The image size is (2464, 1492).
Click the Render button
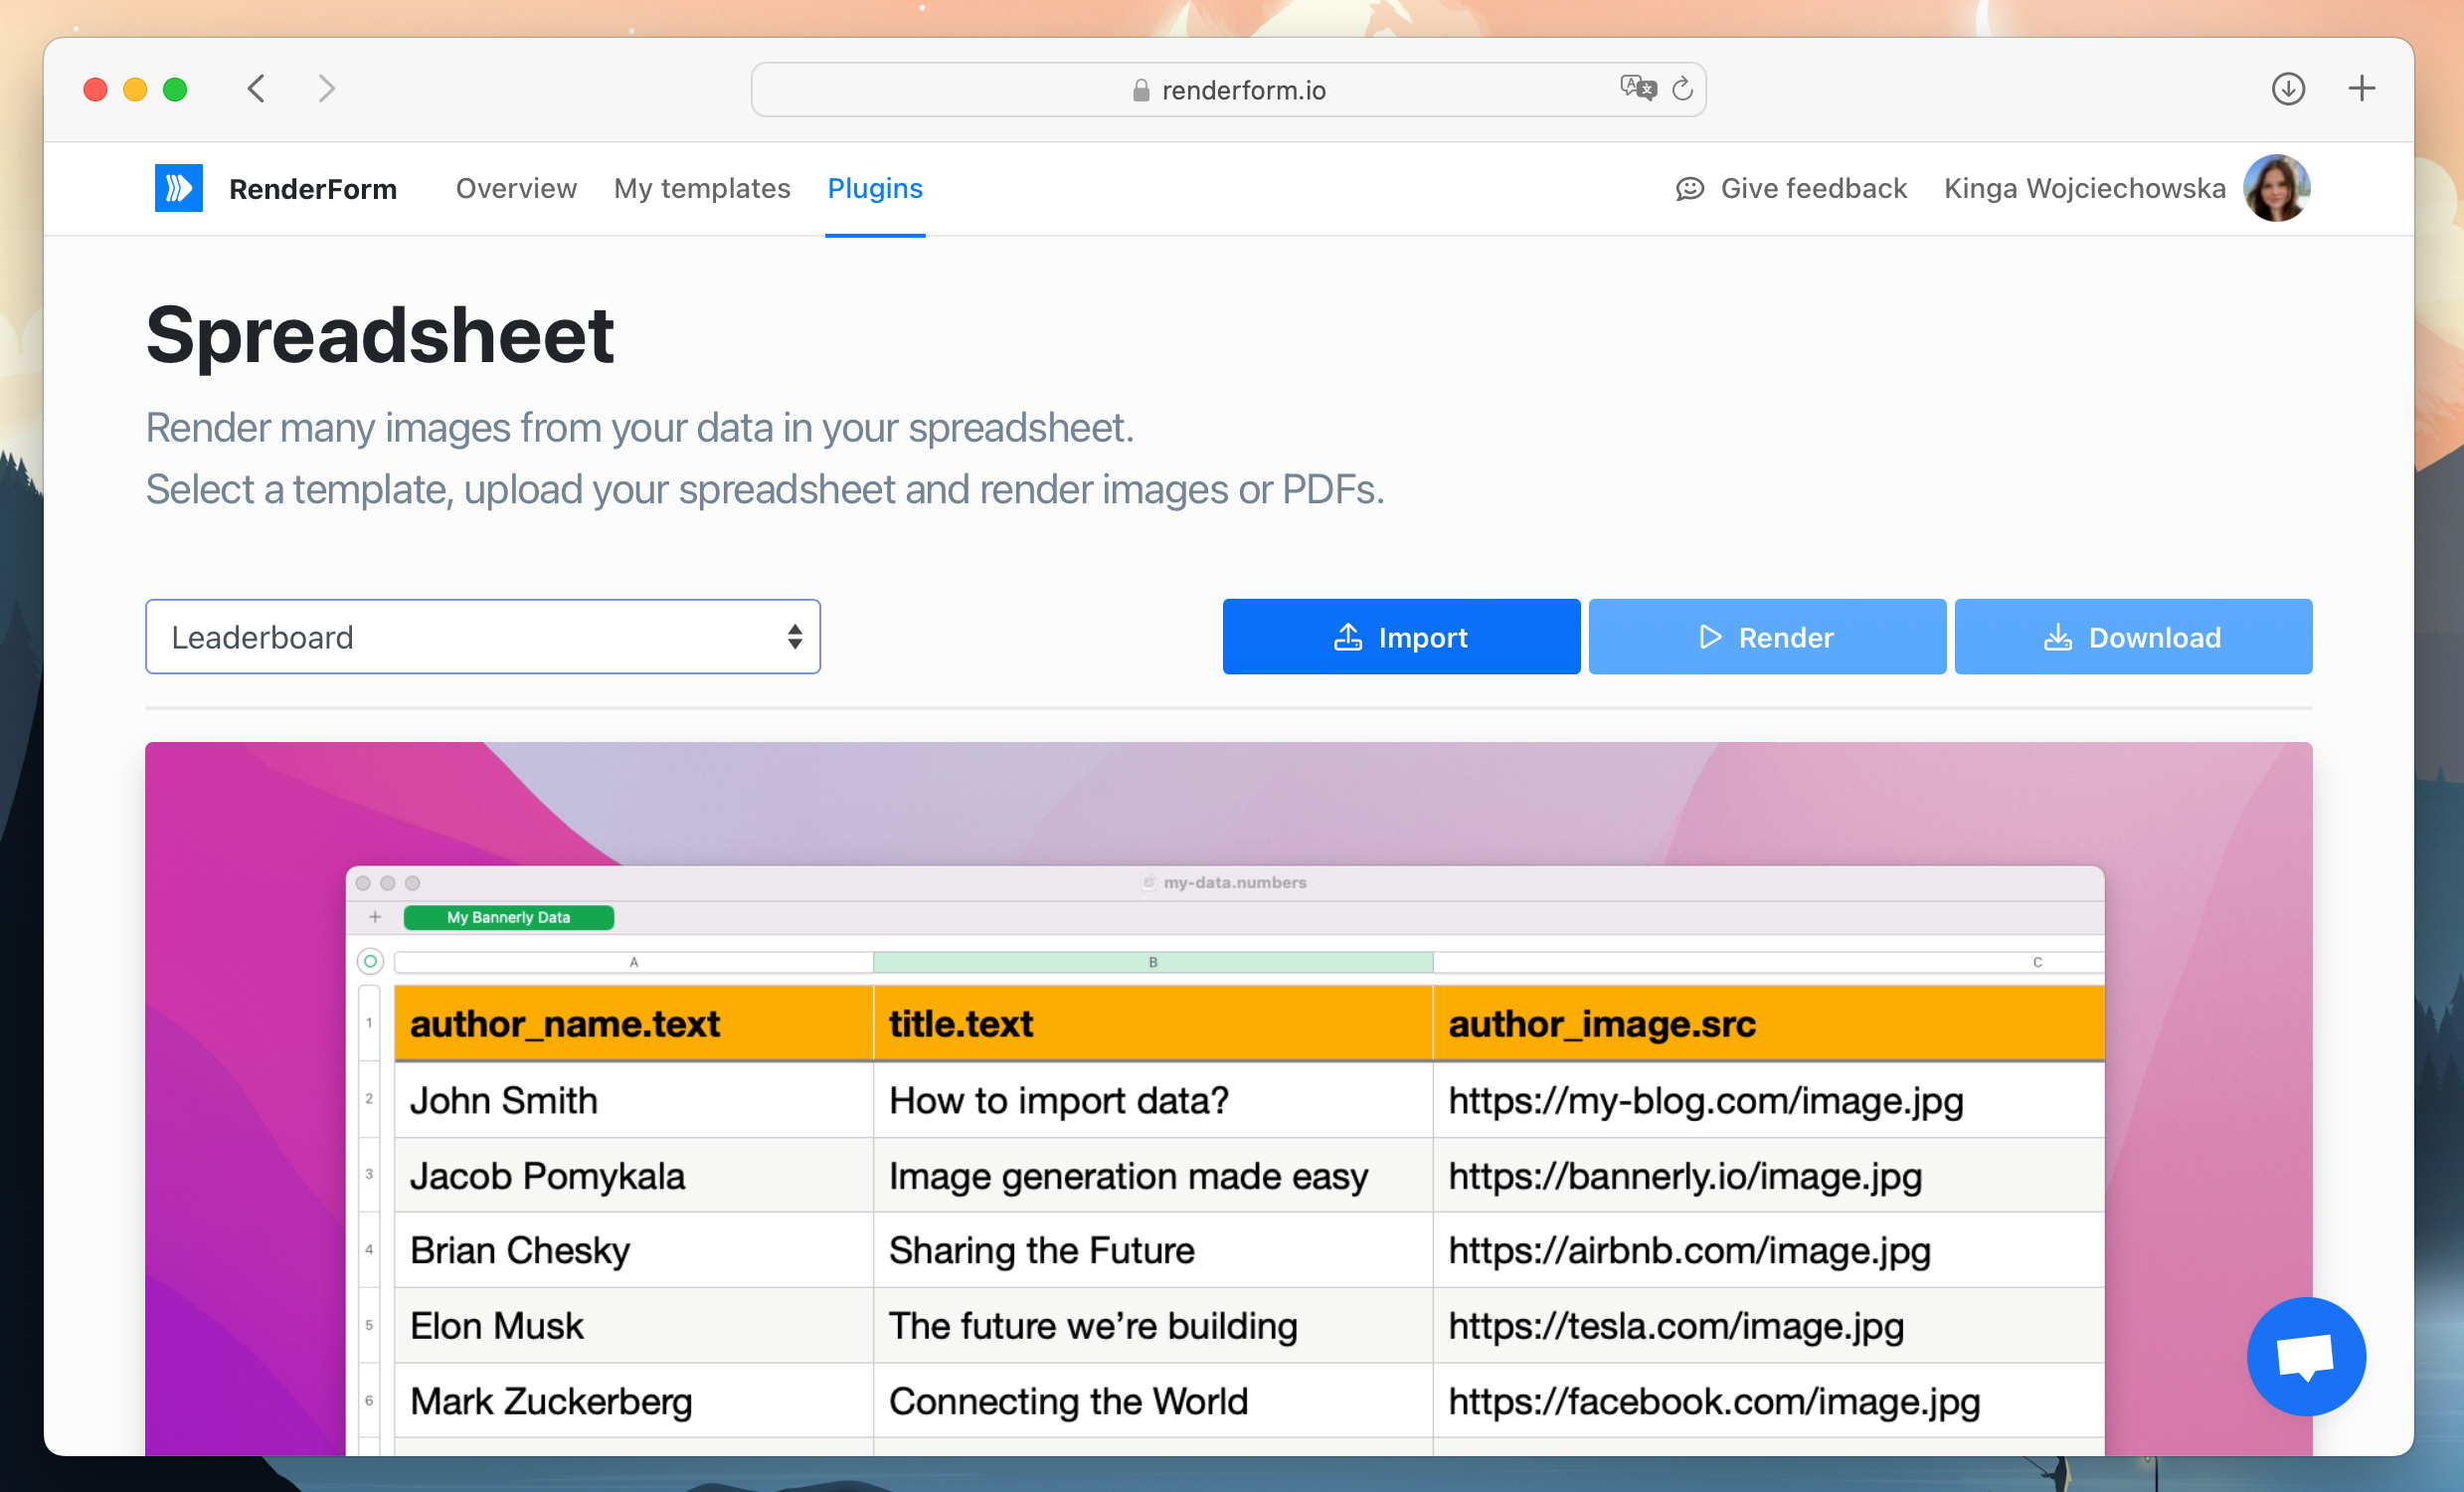[x=1767, y=637]
